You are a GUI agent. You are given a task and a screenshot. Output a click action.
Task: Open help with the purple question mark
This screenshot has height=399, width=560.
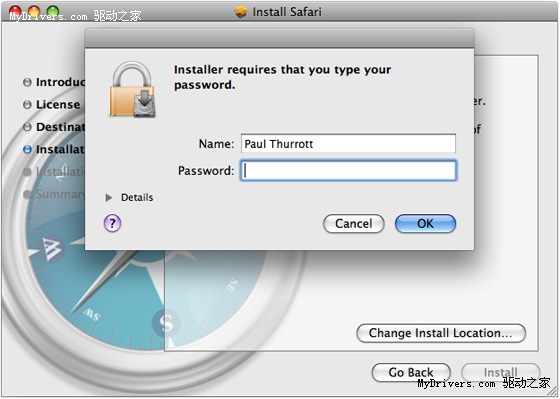tap(112, 223)
